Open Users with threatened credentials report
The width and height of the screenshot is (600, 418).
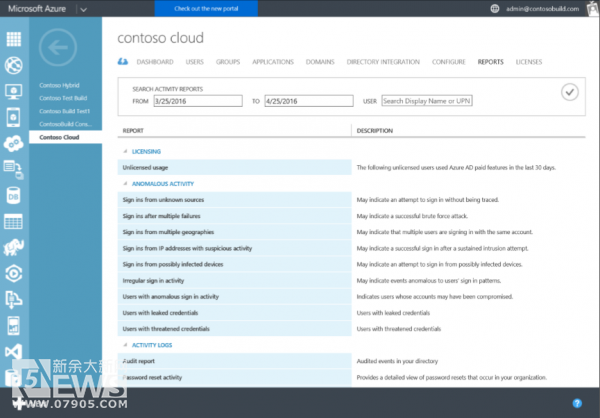click(234, 329)
